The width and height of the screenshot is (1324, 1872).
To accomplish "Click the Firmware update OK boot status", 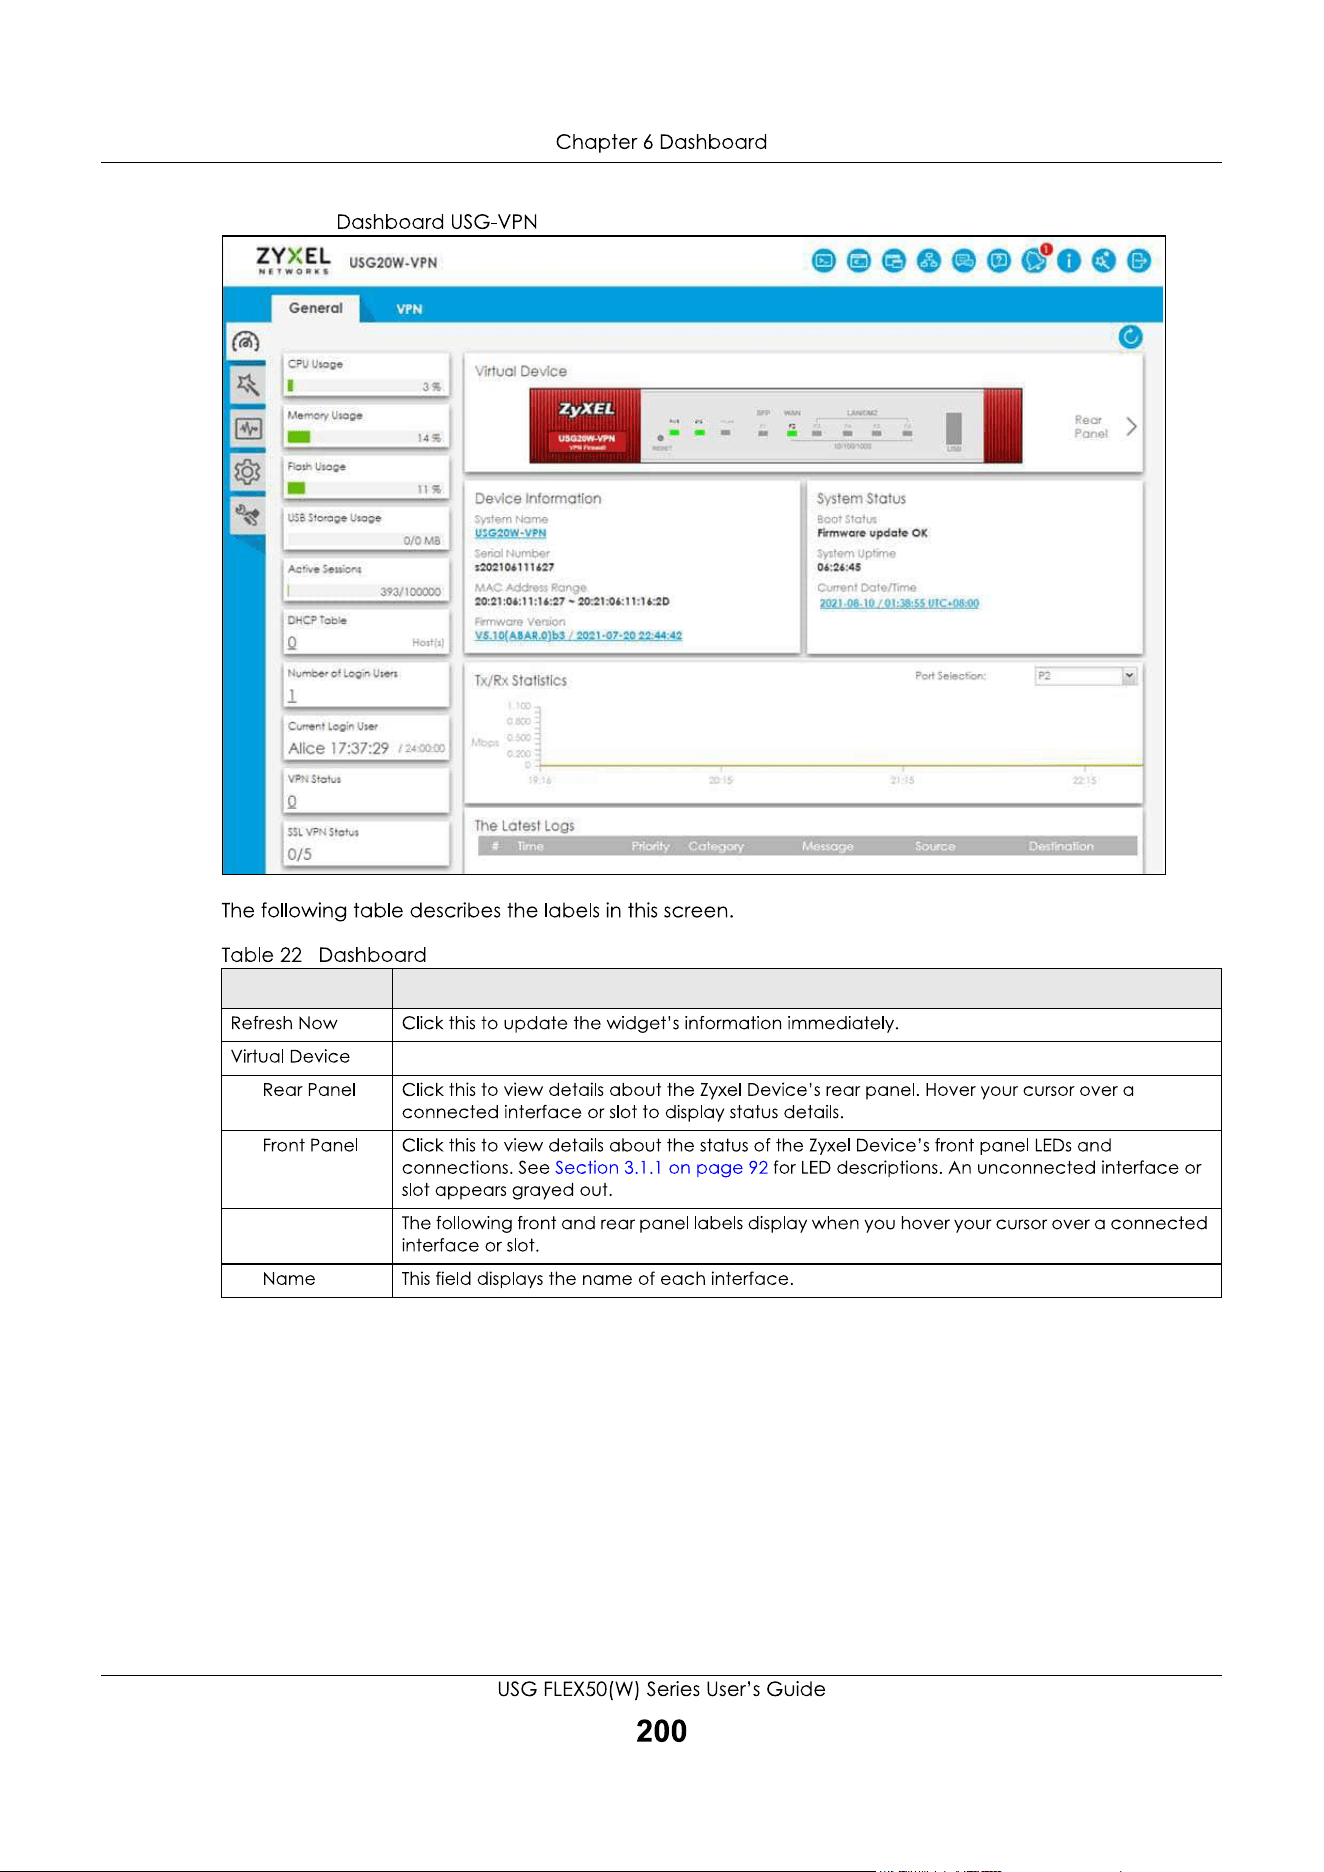I will pos(872,534).
